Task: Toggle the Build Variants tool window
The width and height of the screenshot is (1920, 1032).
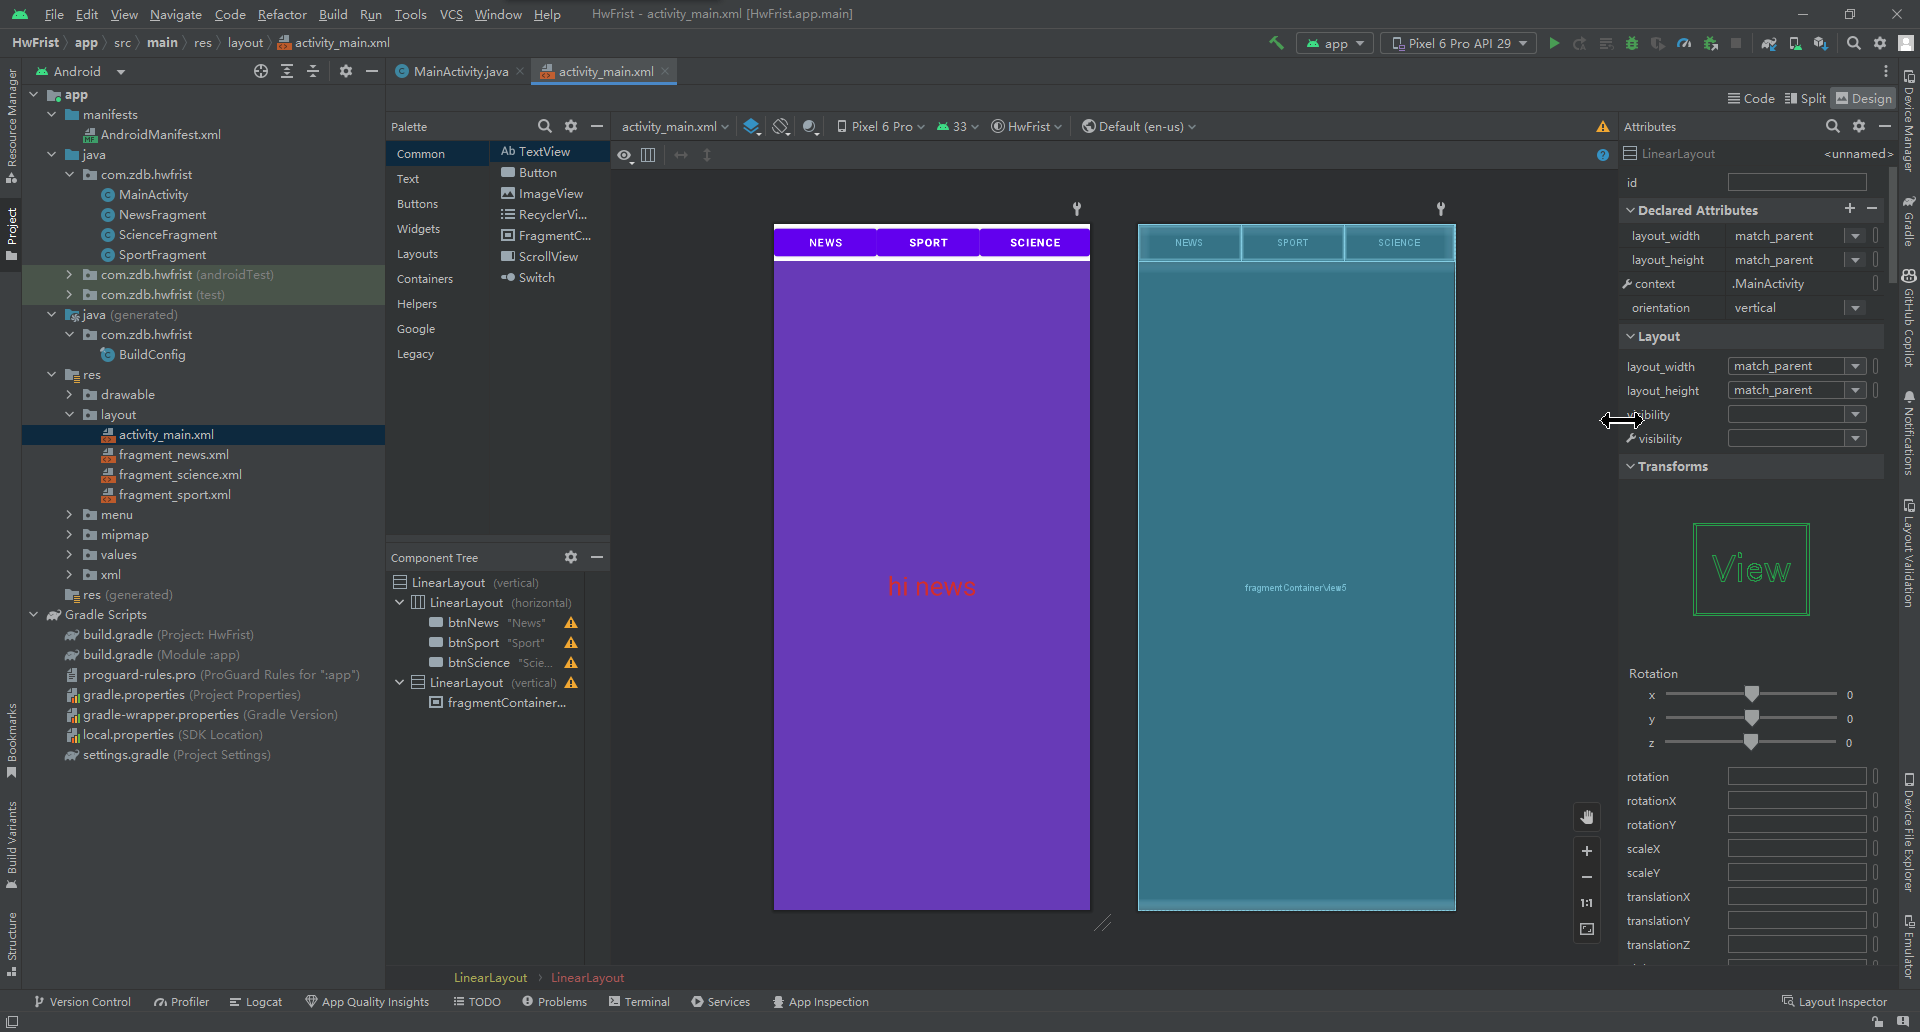Action: tap(11, 845)
